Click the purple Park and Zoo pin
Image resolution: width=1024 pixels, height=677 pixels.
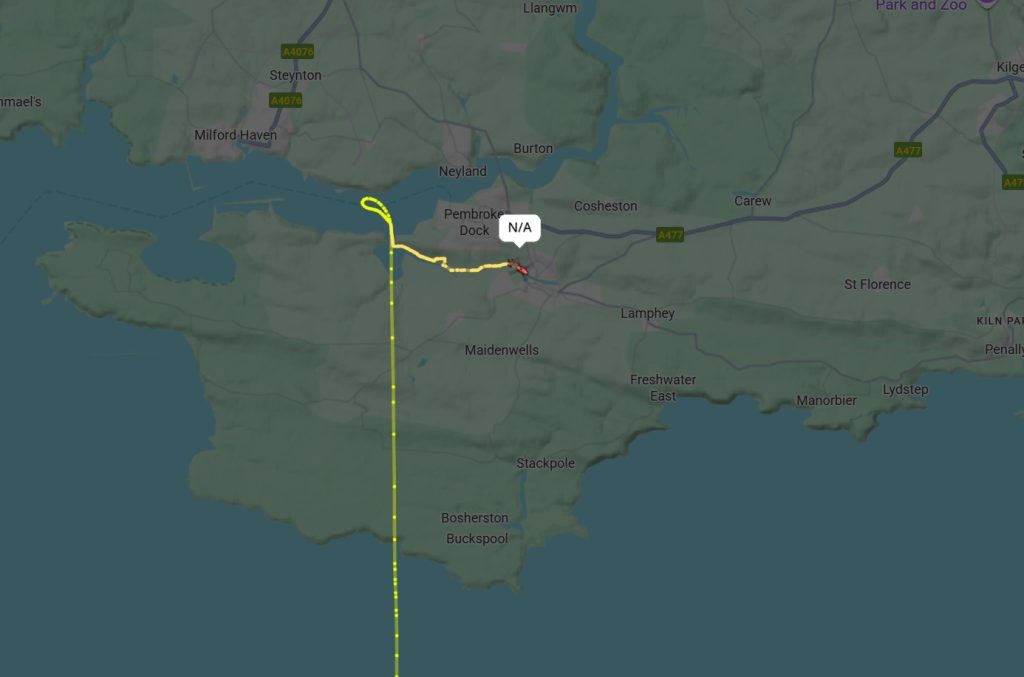(986, 3)
